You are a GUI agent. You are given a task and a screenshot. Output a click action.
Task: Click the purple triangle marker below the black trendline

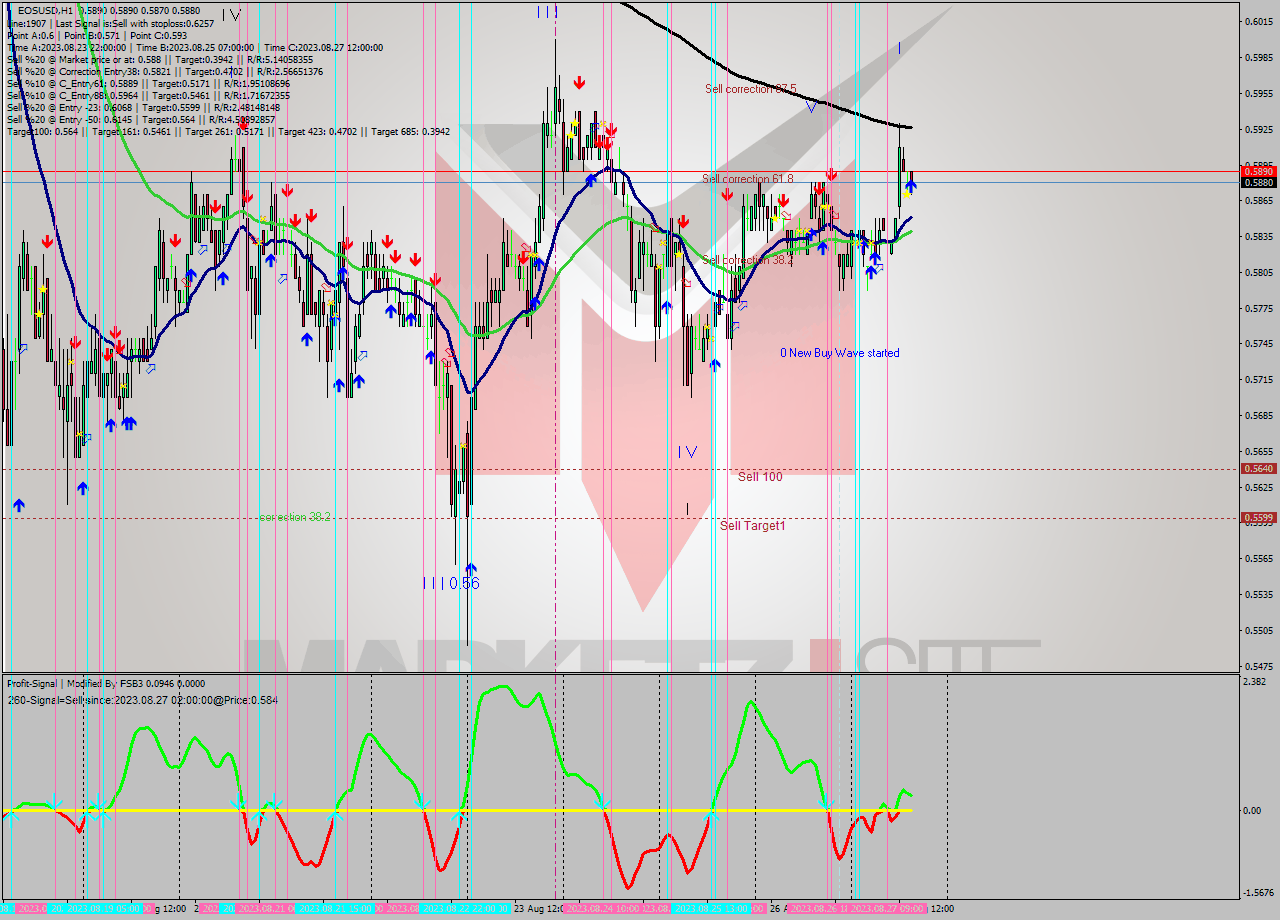pyautogui.click(x=810, y=106)
